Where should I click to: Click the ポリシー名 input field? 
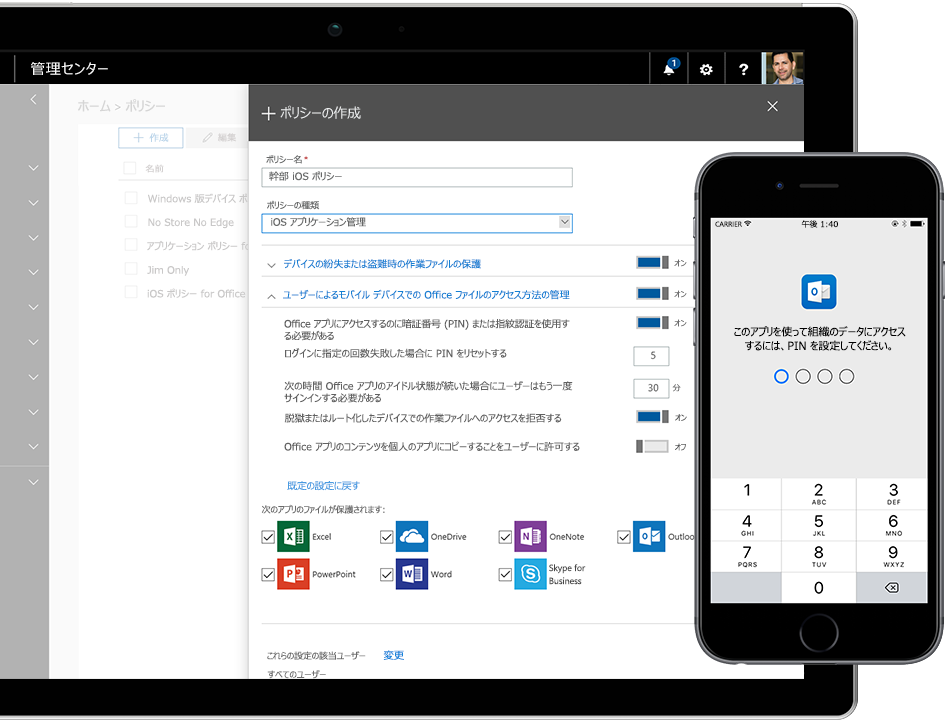tap(417, 177)
